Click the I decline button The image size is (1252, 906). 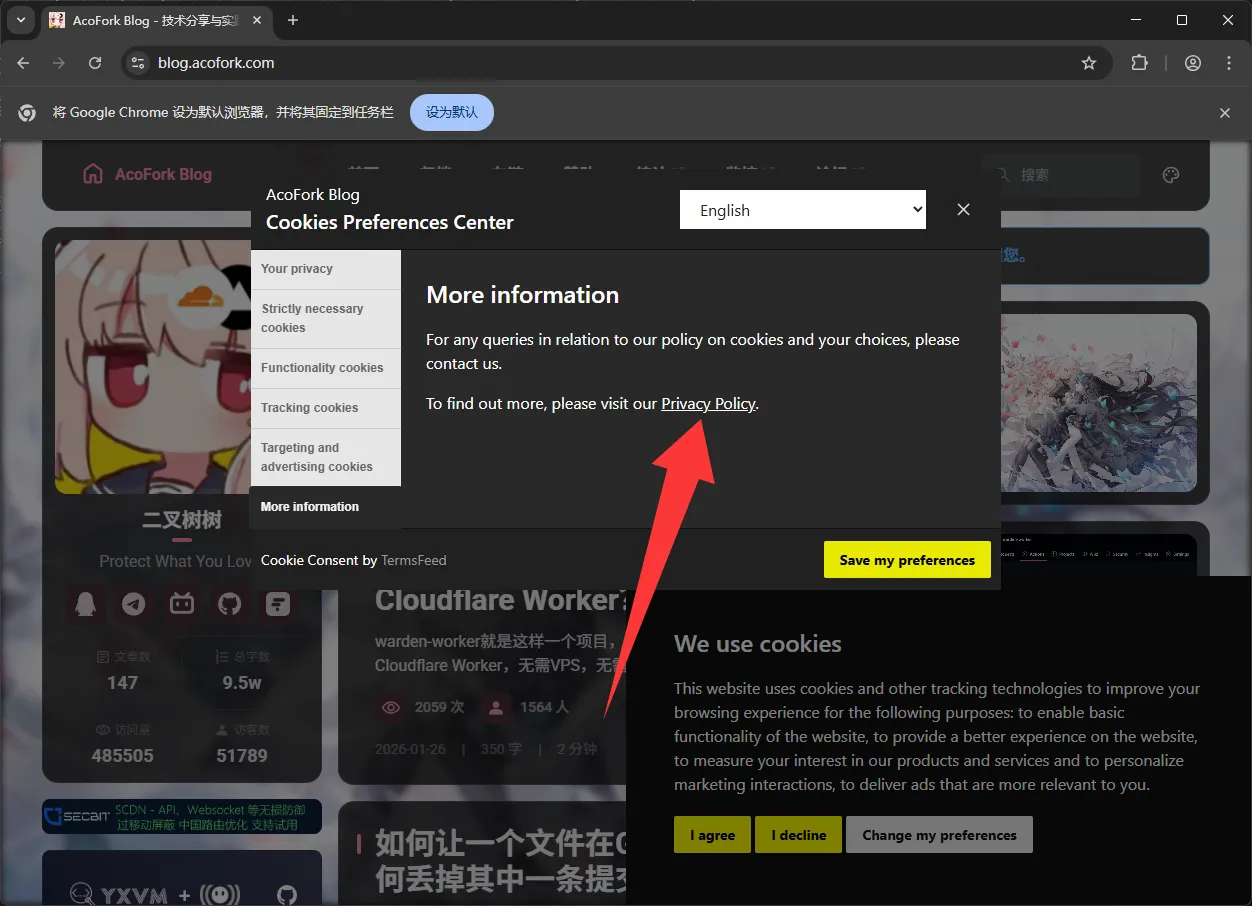coord(798,835)
